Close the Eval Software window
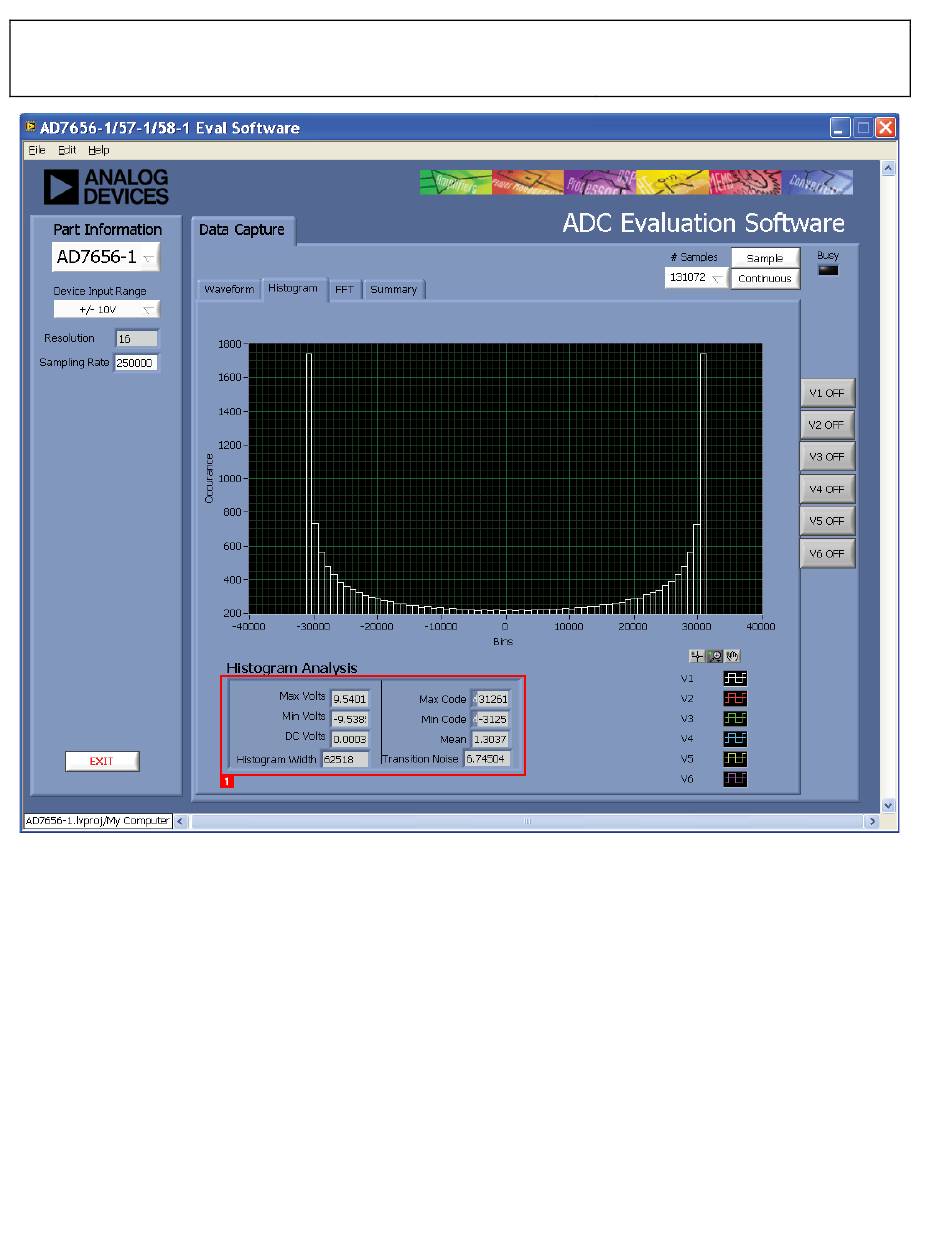 pos(885,128)
